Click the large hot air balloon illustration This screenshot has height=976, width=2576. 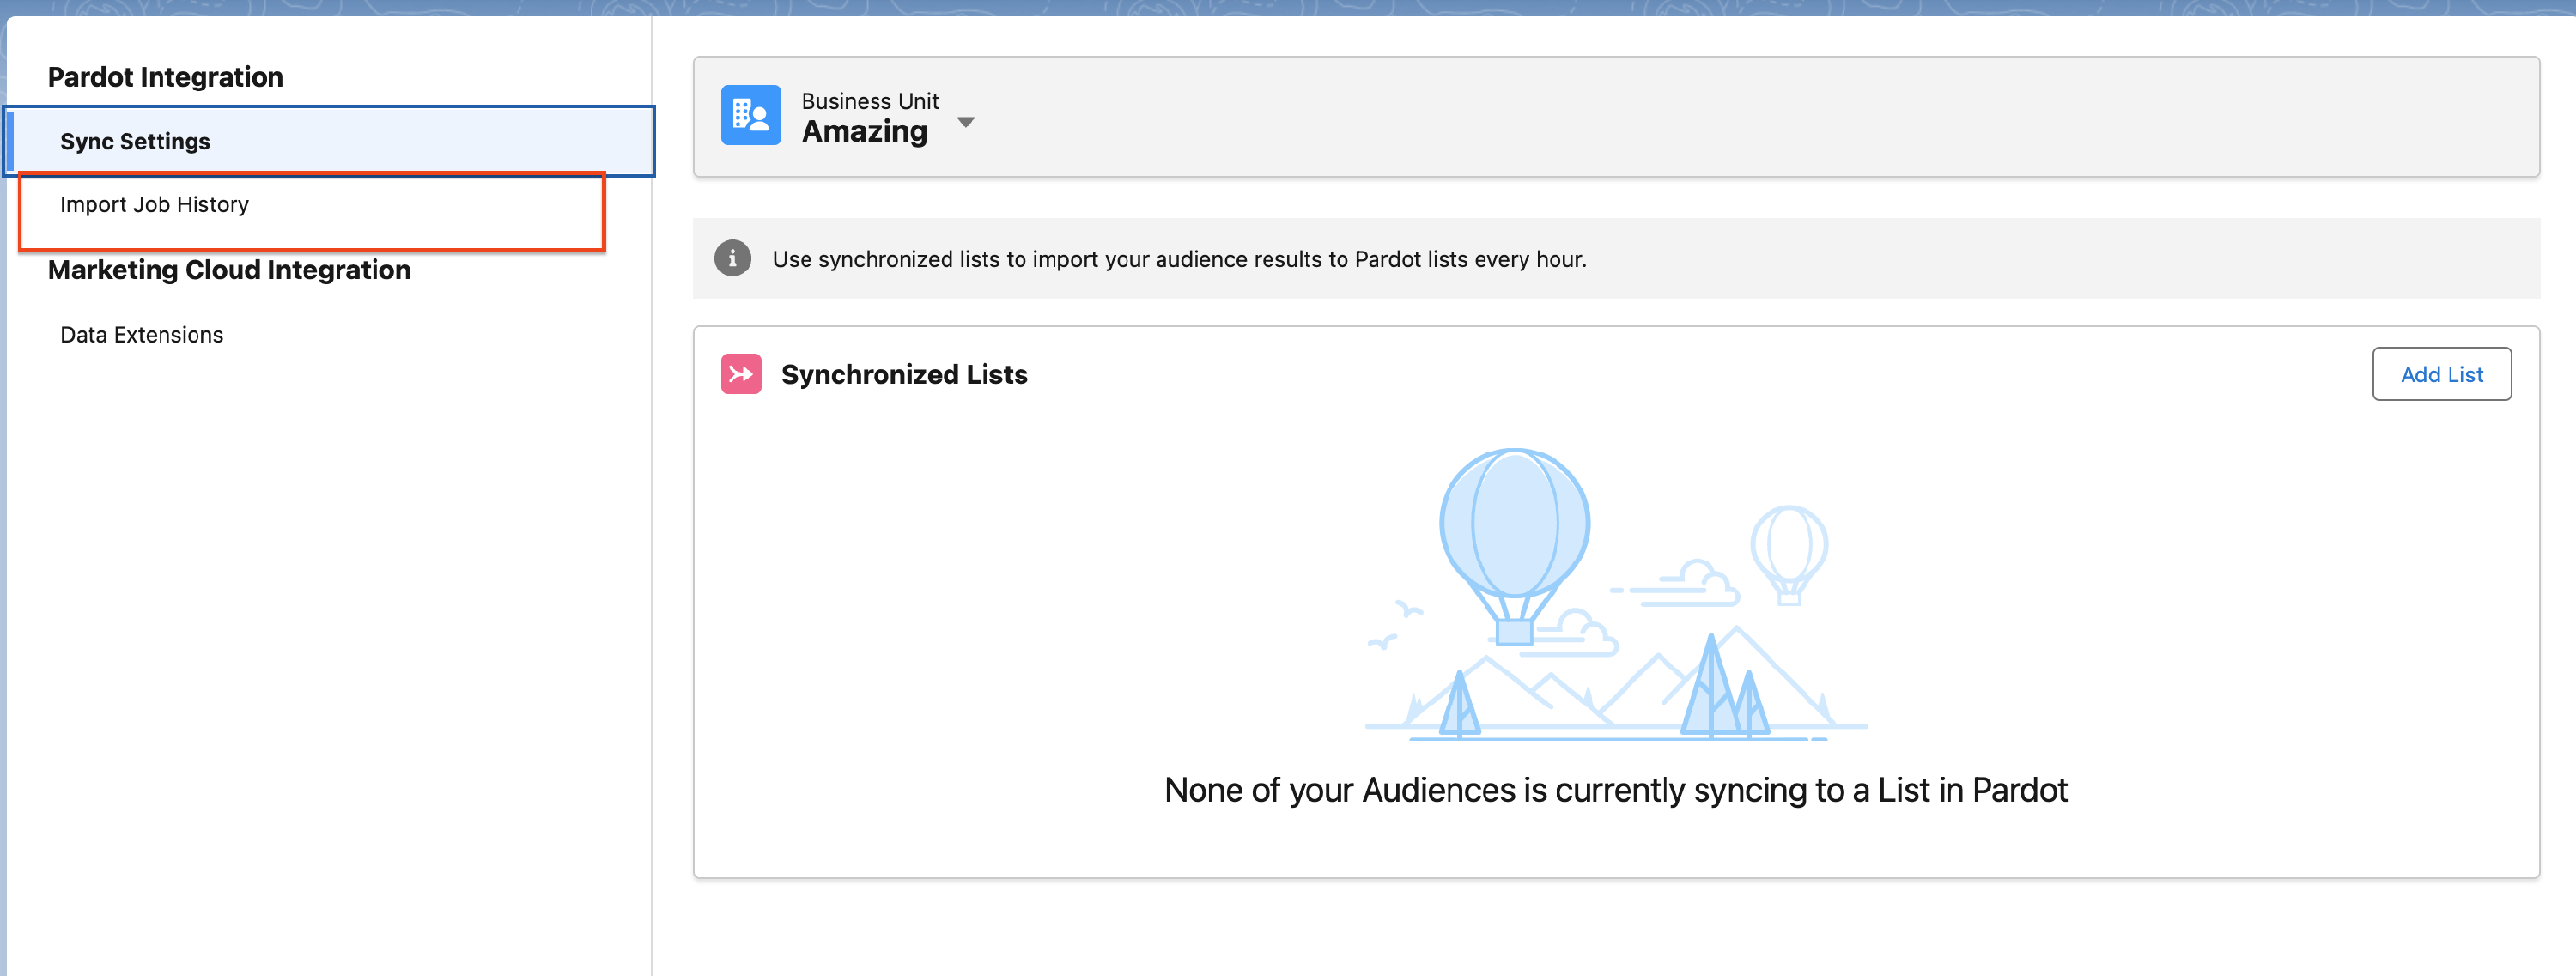coord(1514,525)
